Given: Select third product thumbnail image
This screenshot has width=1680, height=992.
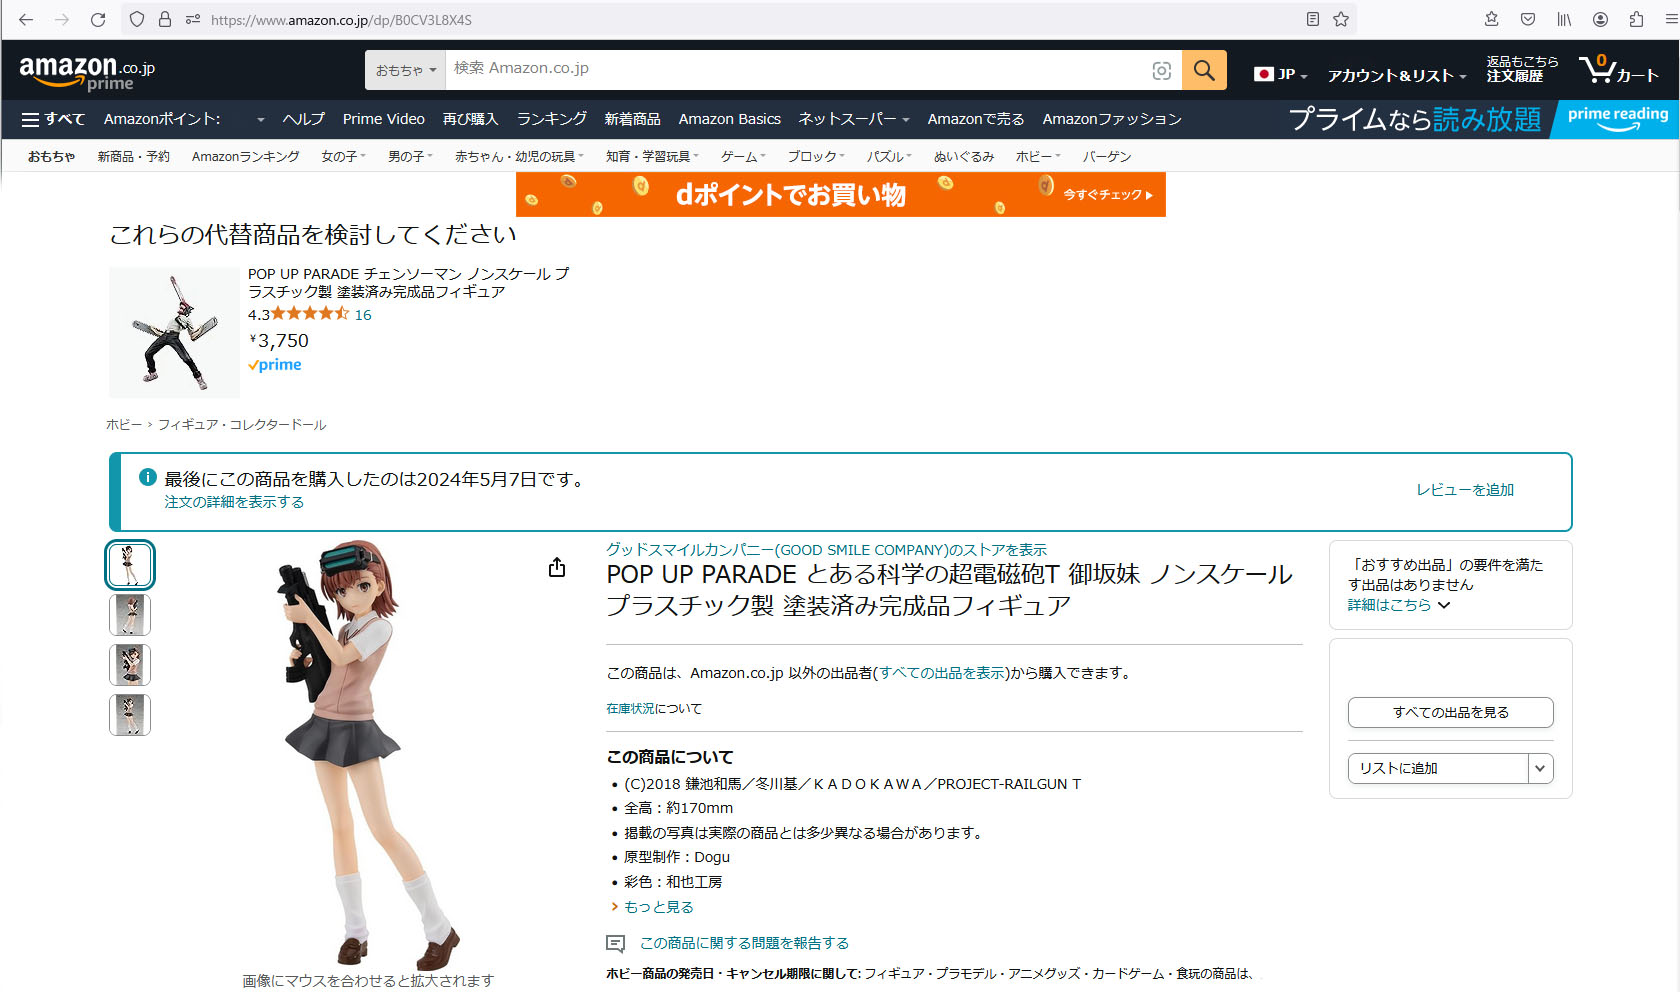Looking at the screenshot, I should click(130, 665).
